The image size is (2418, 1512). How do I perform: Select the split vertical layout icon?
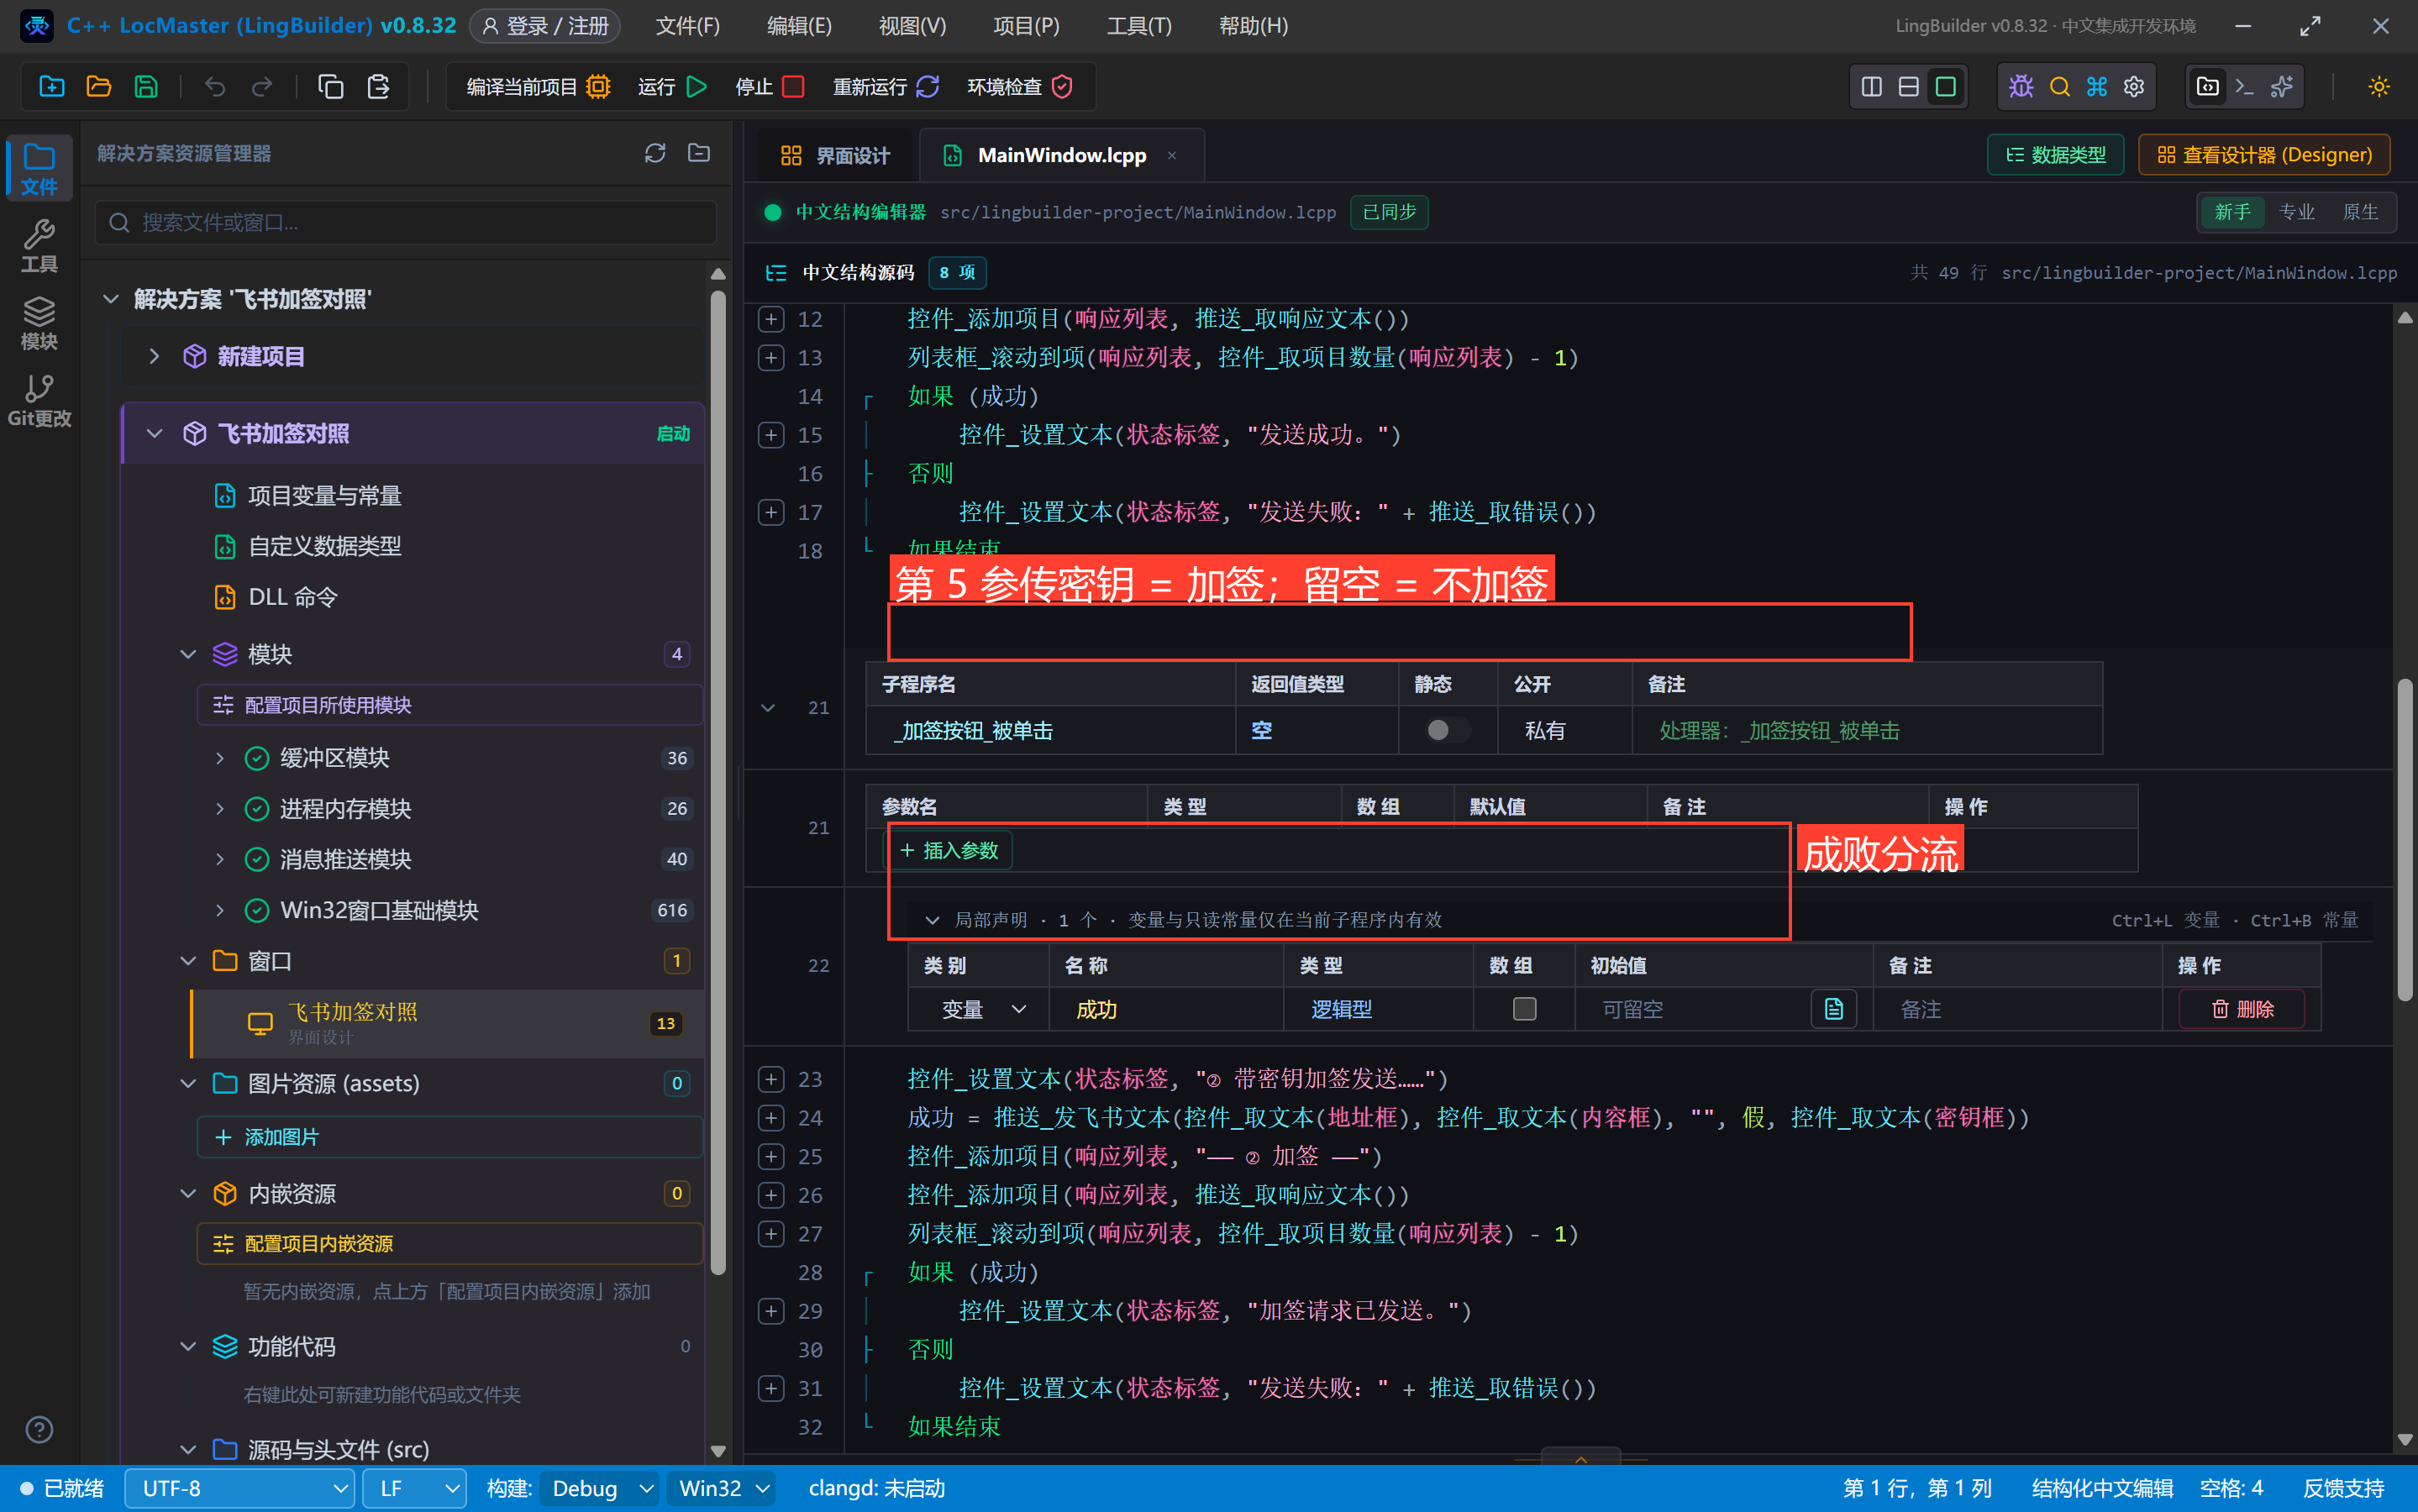pos(1872,87)
